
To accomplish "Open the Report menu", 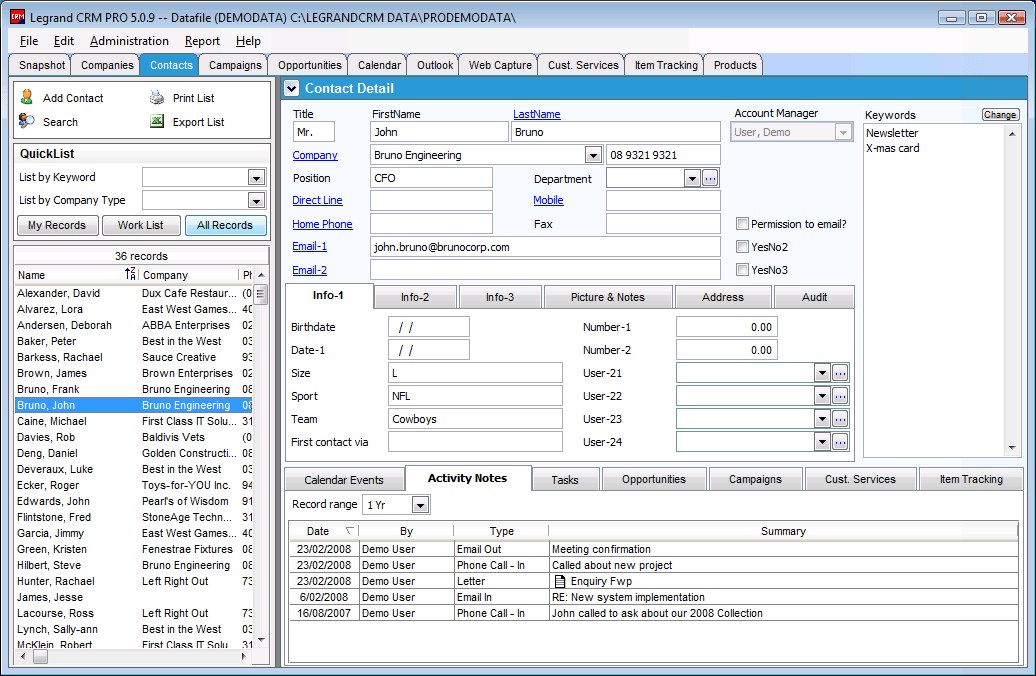I will click(x=202, y=41).
